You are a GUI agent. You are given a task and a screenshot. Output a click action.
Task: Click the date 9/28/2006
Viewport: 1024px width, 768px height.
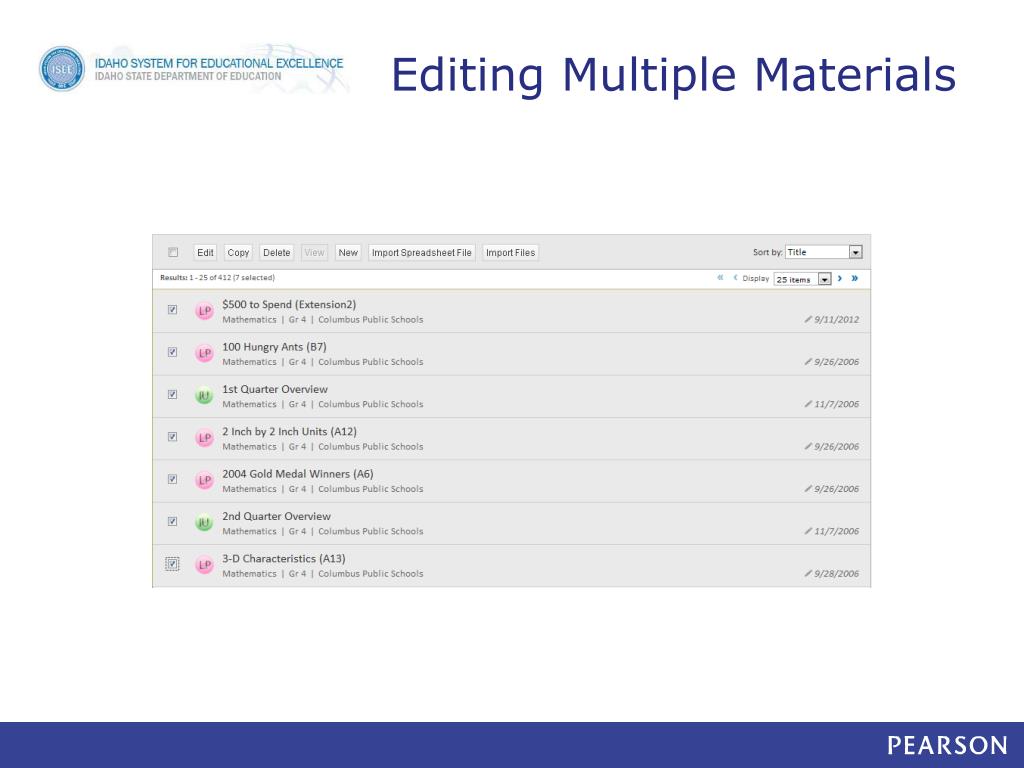(x=837, y=573)
